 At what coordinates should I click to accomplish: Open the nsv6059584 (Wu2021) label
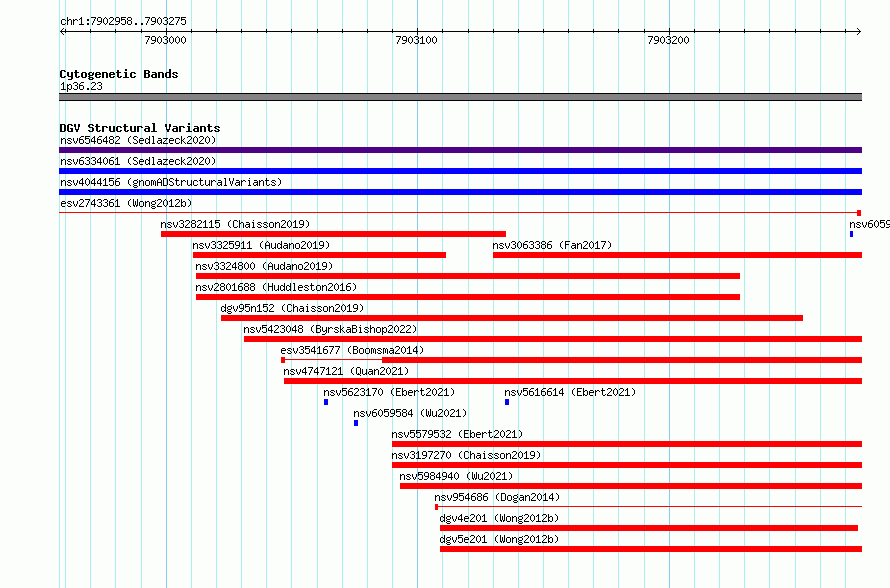[410, 413]
